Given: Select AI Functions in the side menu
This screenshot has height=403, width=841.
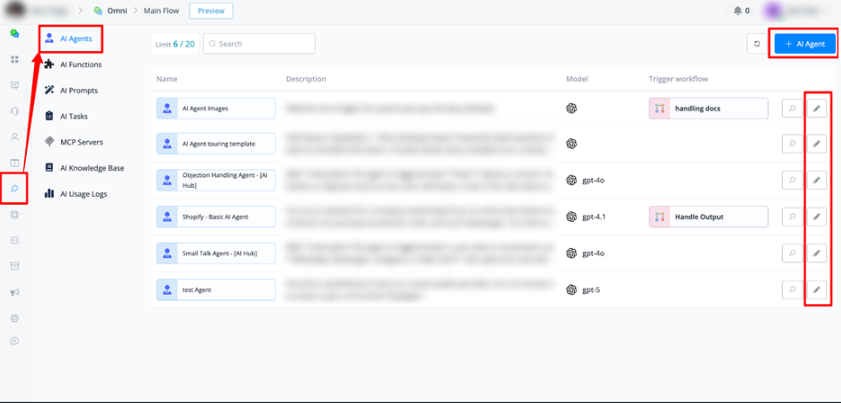Looking at the screenshot, I should point(80,64).
